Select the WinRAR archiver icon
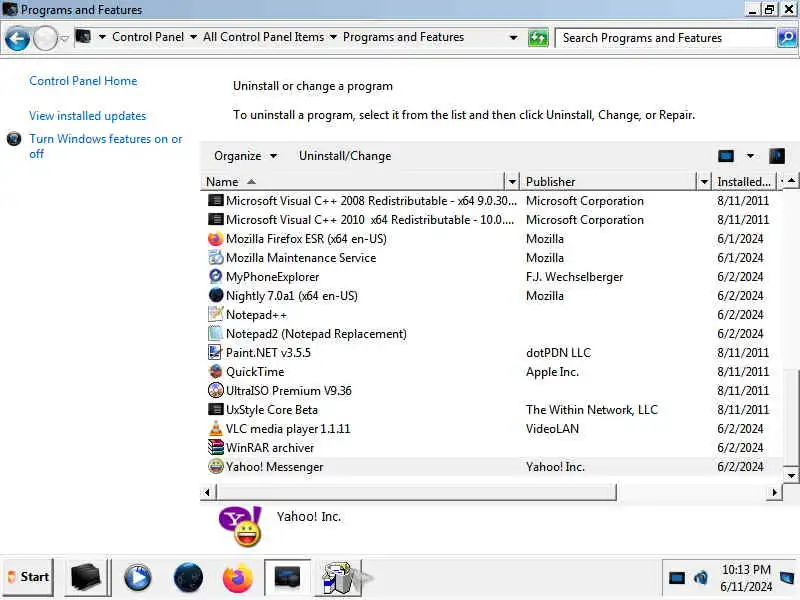The height and width of the screenshot is (600, 800). pyautogui.click(x=216, y=447)
